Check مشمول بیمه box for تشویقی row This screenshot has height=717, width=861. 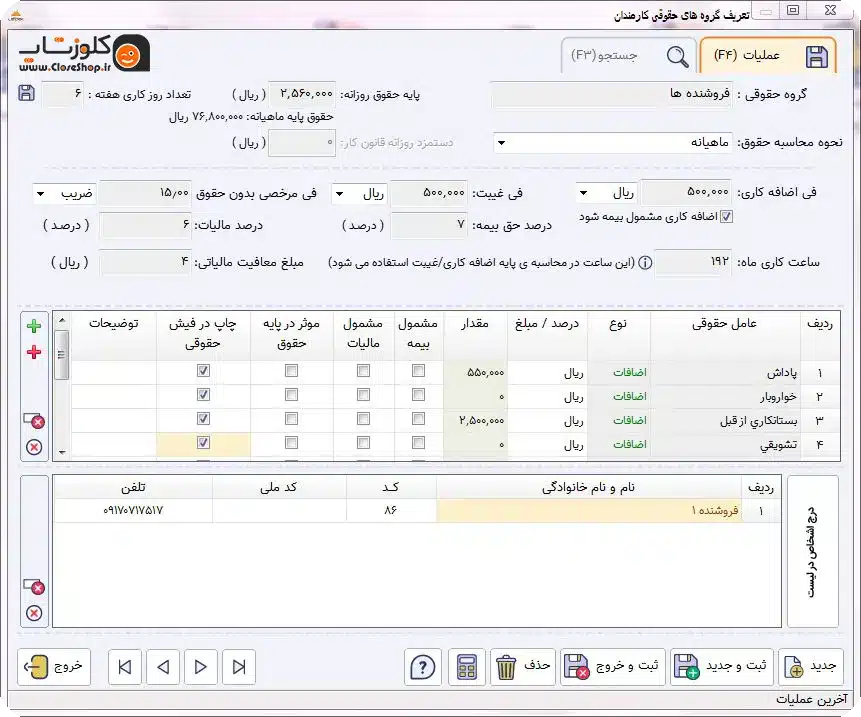(x=418, y=442)
